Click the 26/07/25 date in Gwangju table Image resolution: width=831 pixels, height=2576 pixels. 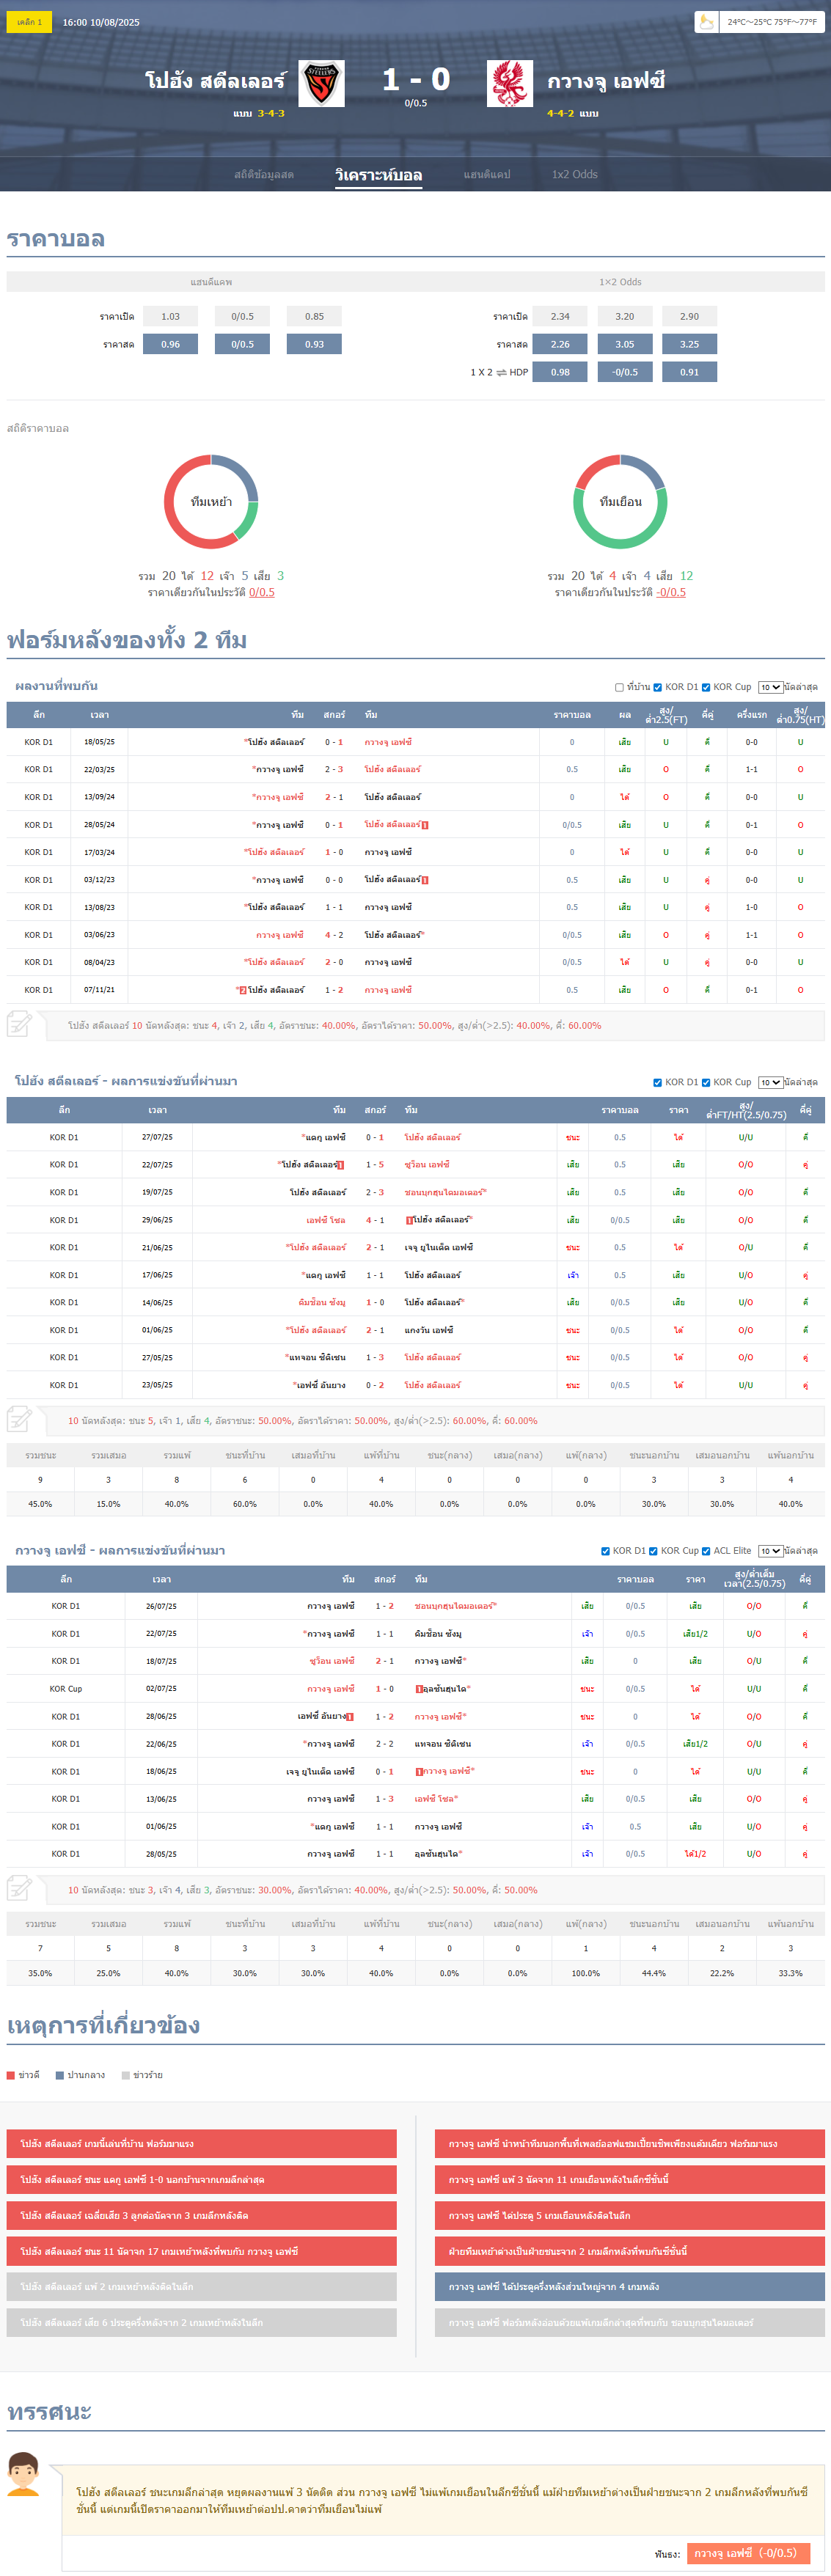pos(161,1606)
